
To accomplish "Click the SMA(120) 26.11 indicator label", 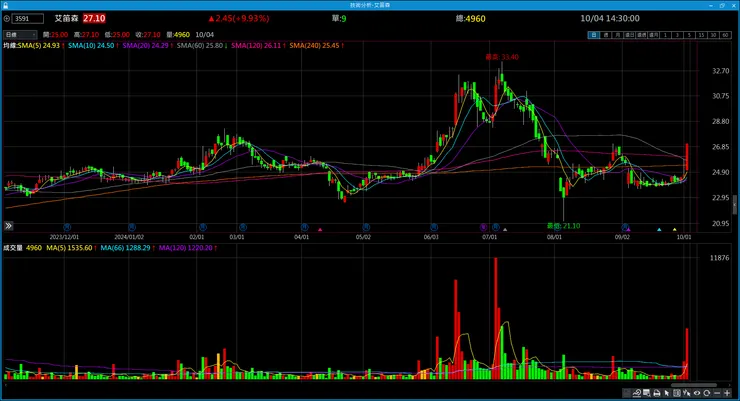I will (258, 45).
